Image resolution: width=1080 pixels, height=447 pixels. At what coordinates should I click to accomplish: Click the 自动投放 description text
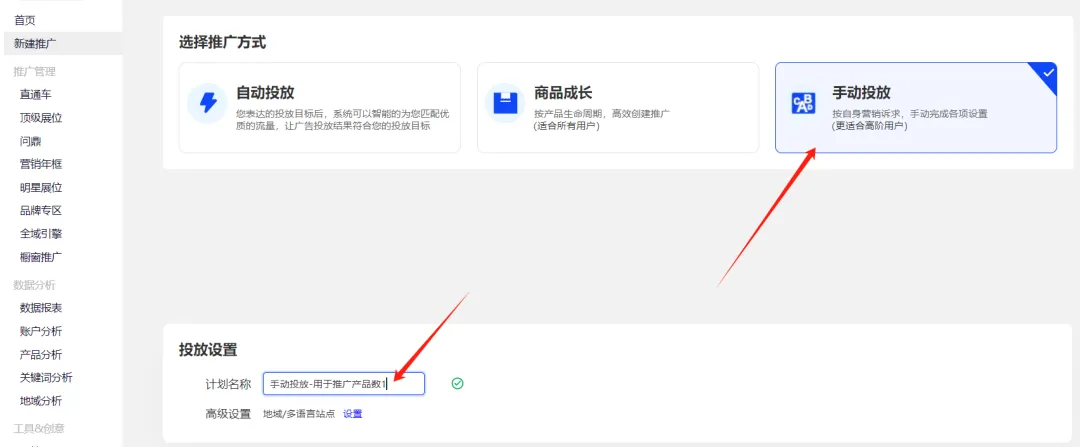[x=342, y=121]
